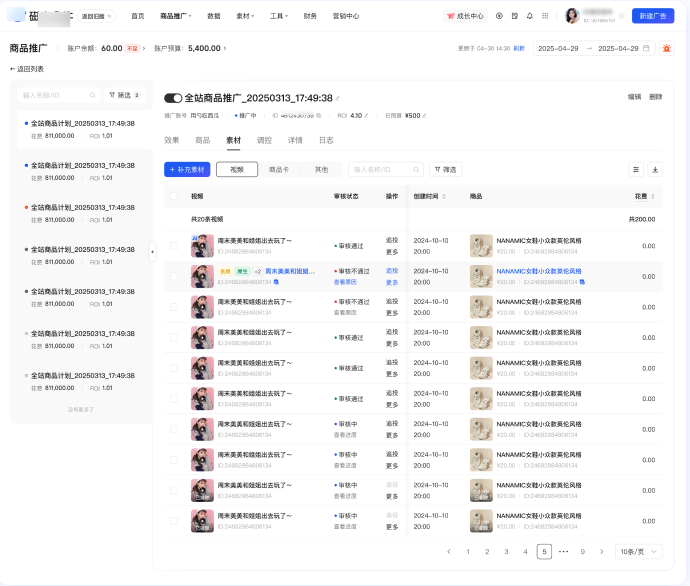The image size is (690, 586).
Task: Expand account balance 60.00 details
Action: click(x=144, y=48)
